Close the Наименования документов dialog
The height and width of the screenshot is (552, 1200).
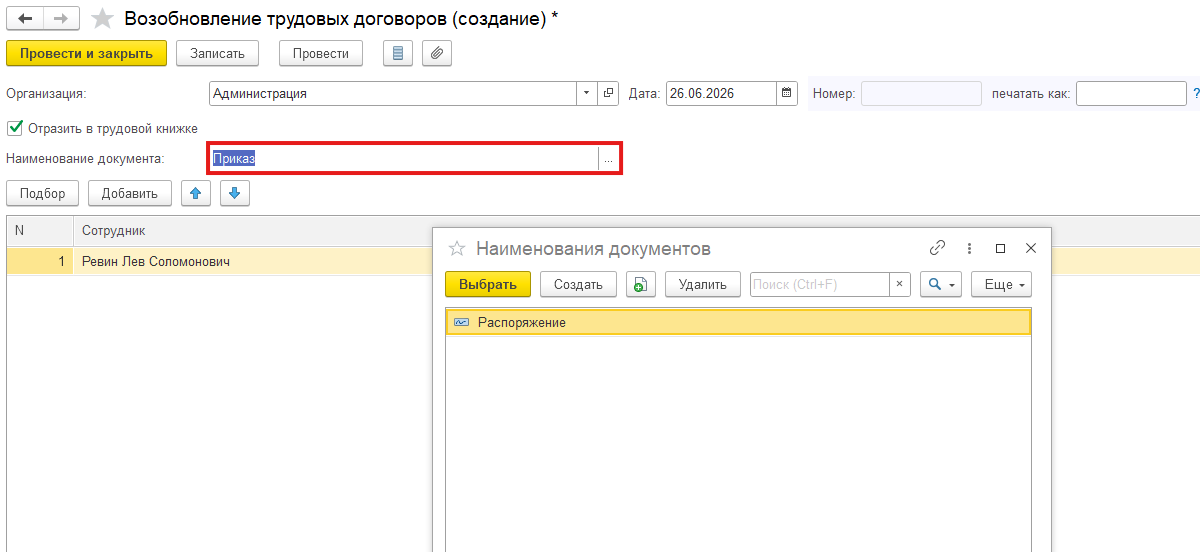[1032, 248]
